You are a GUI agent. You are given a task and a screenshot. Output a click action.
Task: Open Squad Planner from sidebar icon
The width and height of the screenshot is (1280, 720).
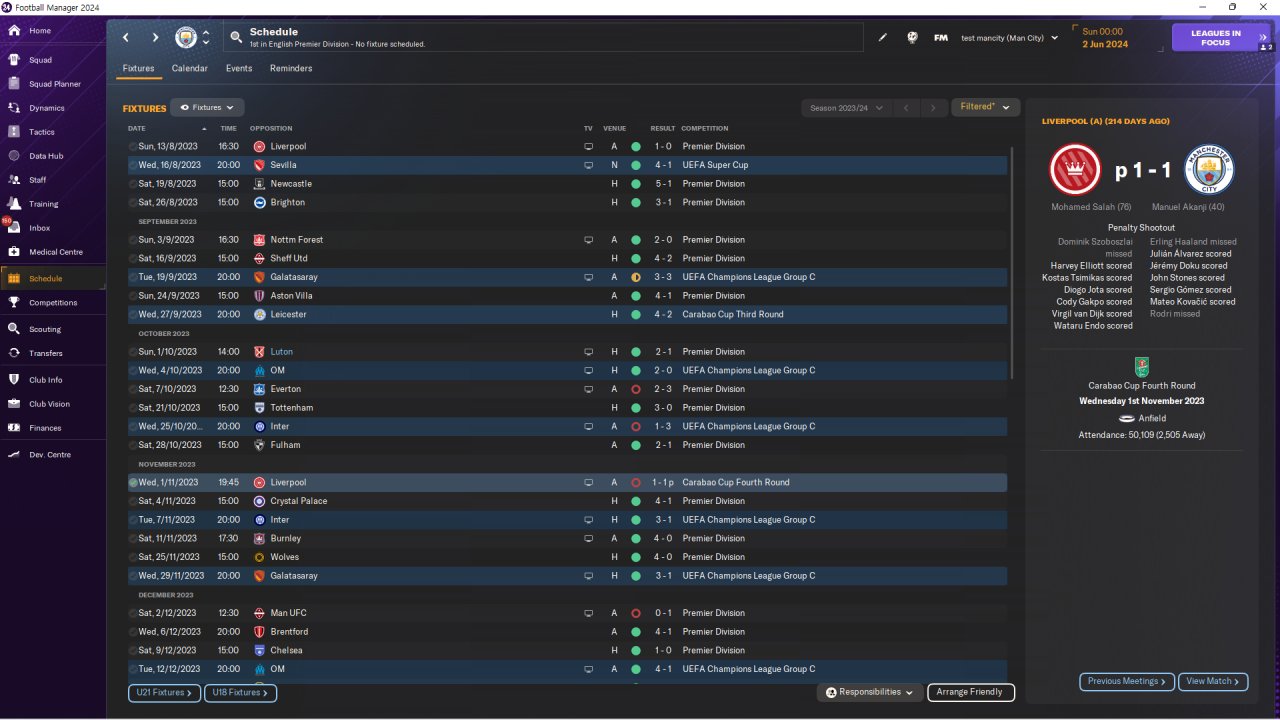point(14,84)
